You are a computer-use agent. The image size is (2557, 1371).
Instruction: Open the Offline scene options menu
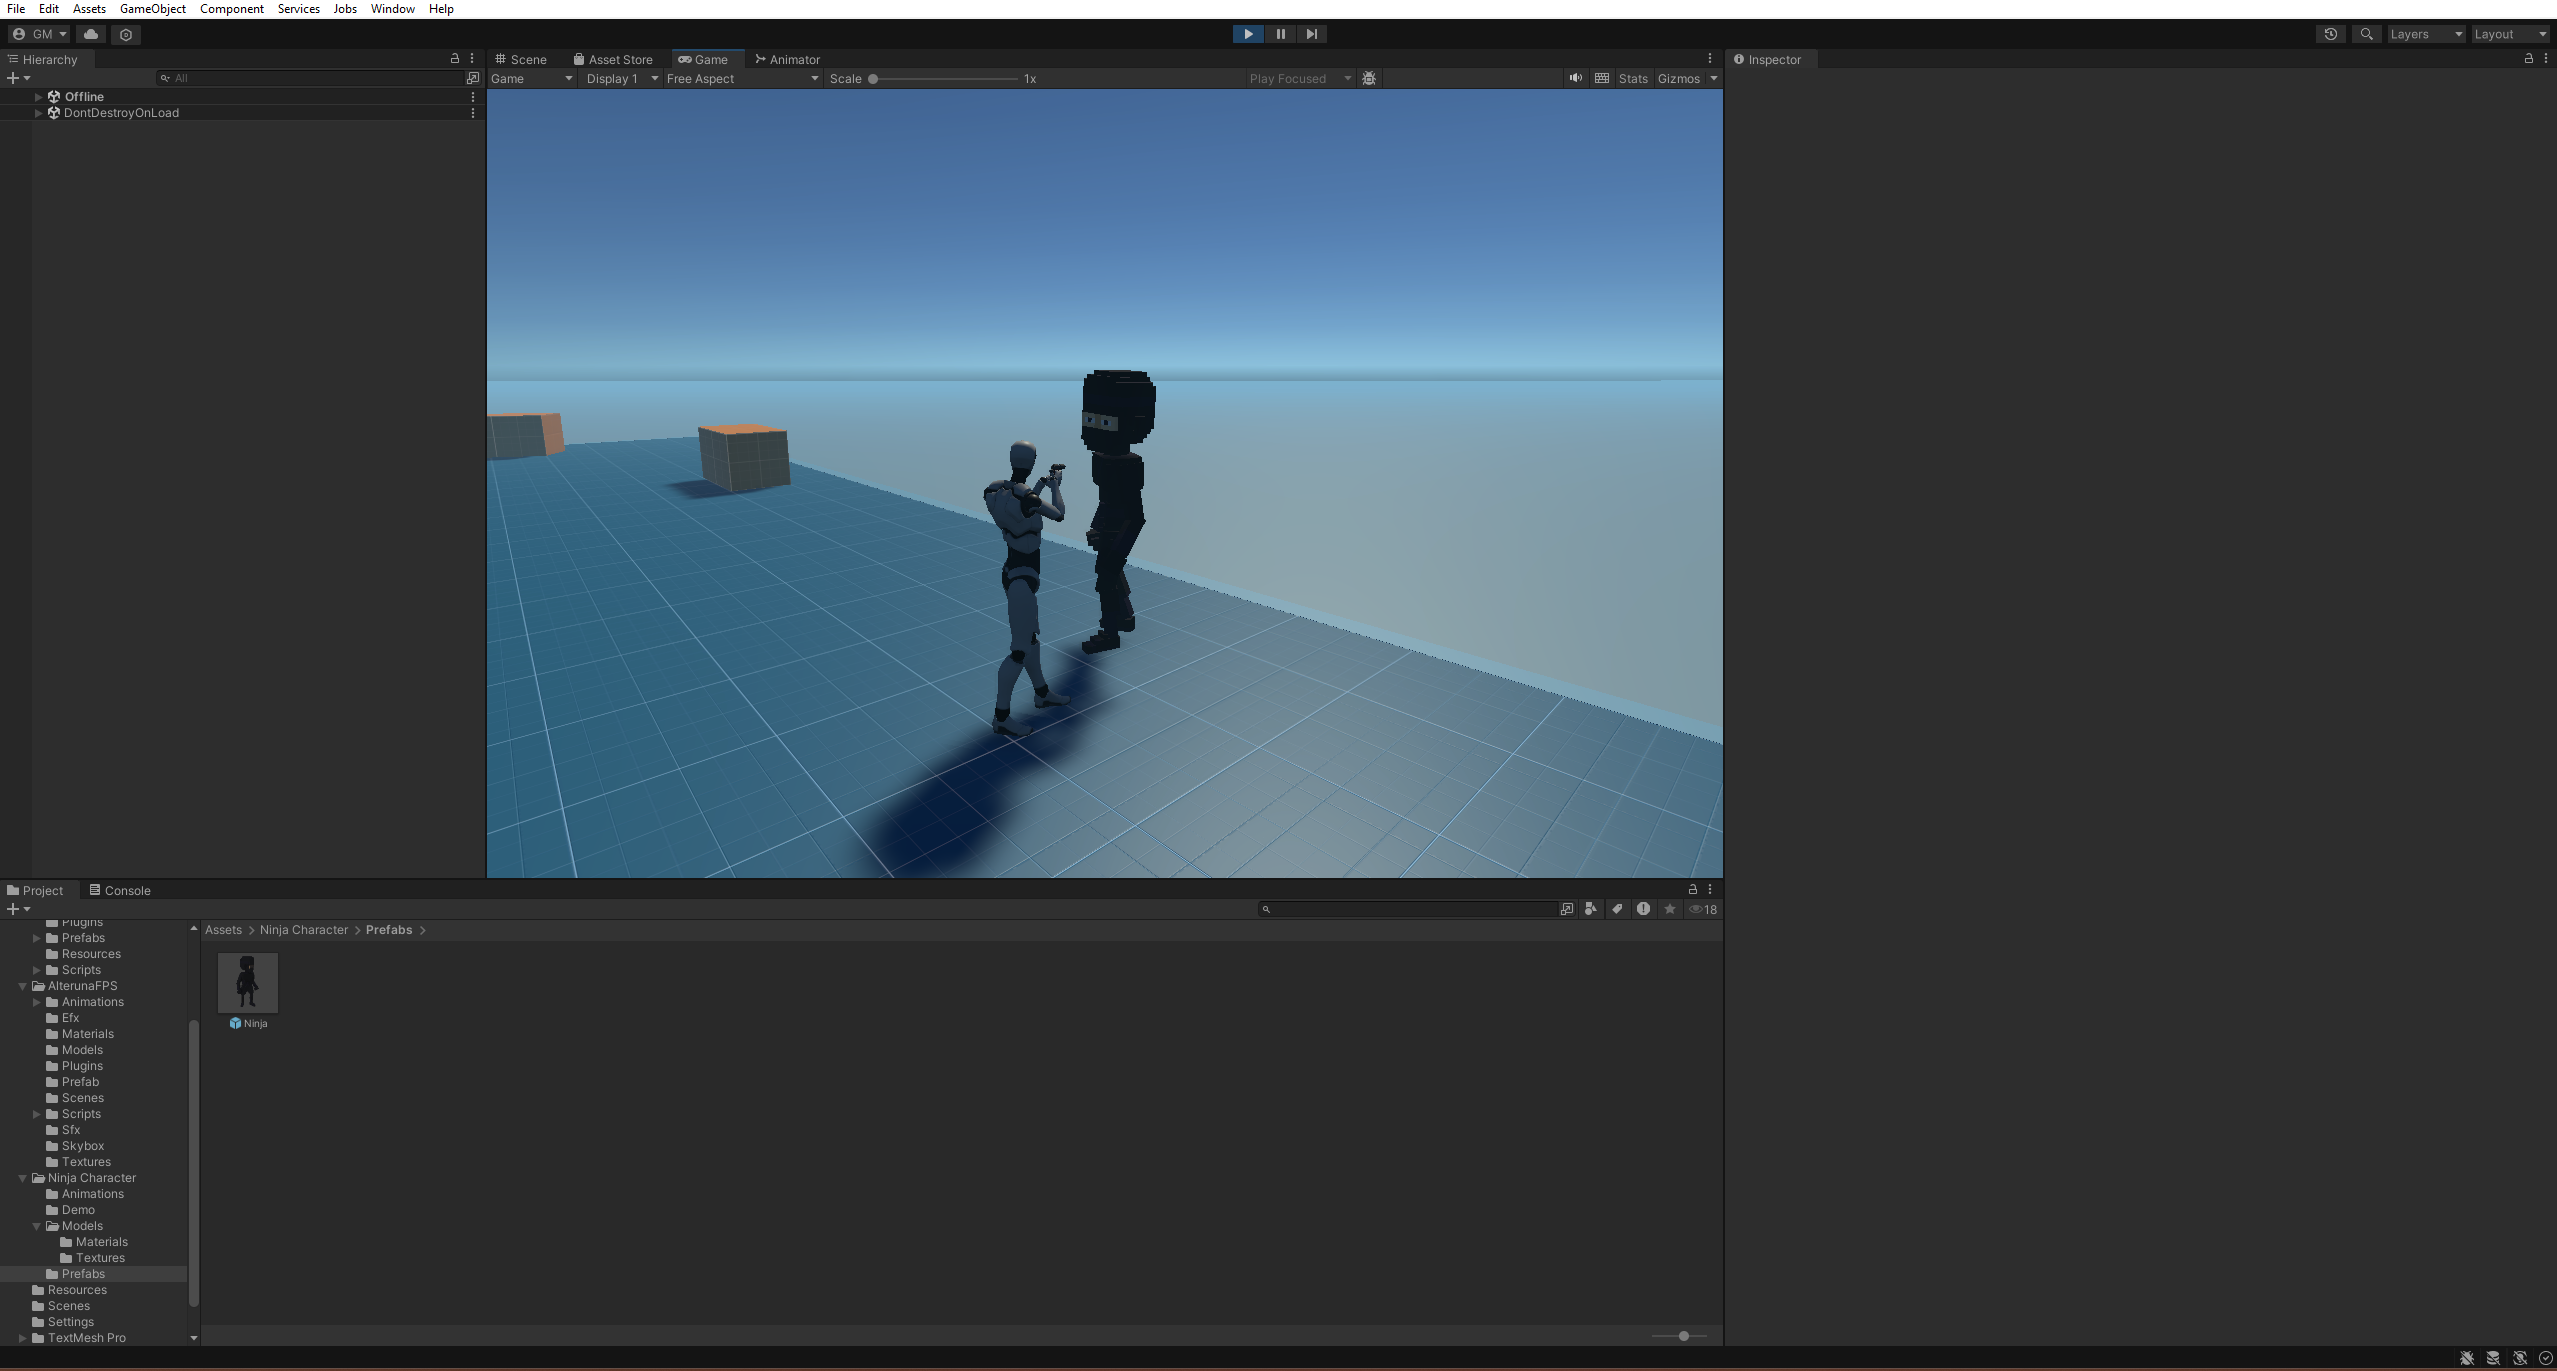pos(473,97)
